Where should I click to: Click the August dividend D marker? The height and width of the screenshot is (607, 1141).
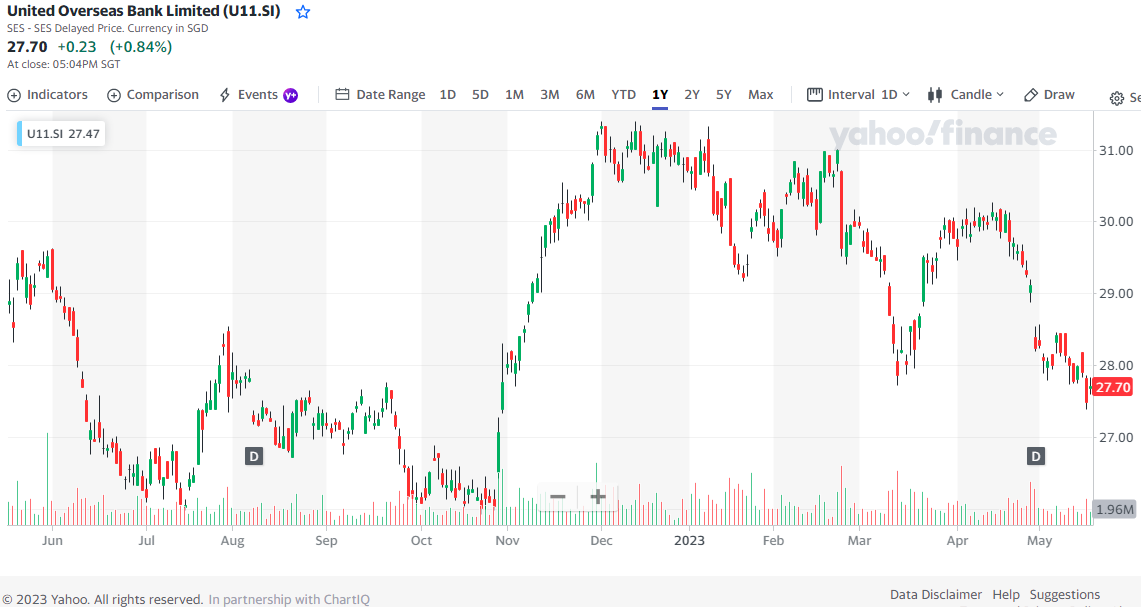[253, 456]
